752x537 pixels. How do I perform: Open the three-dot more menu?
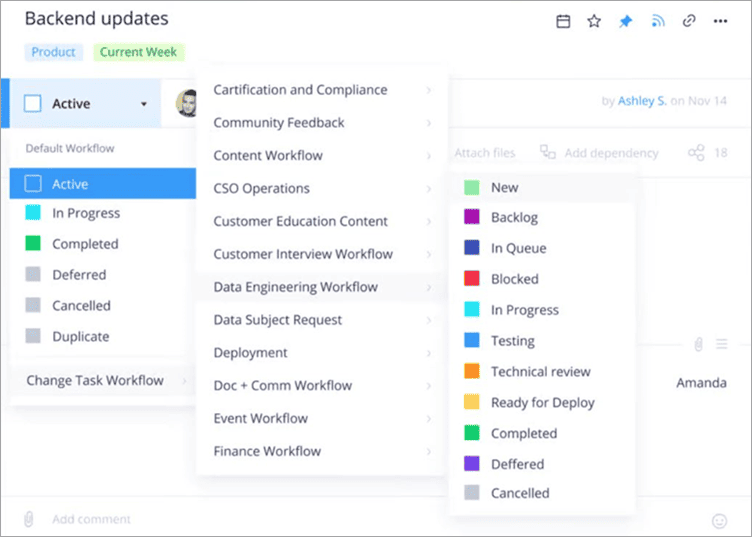click(x=720, y=21)
